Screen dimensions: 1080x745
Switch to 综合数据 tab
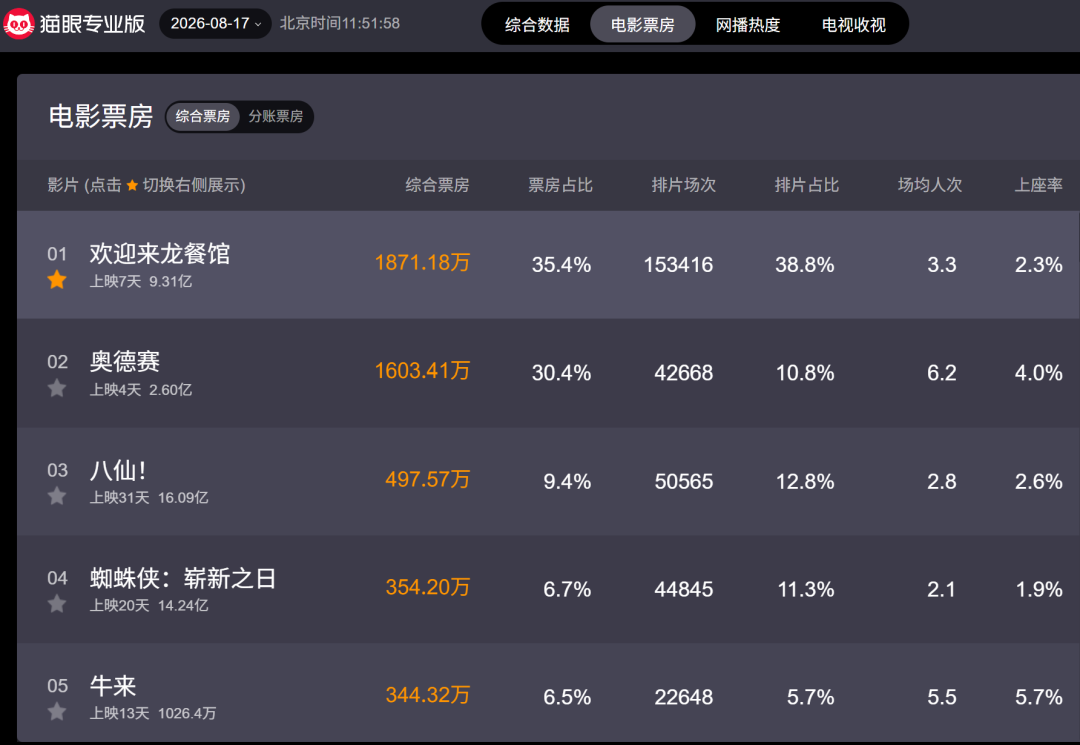(x=537, y=25)
